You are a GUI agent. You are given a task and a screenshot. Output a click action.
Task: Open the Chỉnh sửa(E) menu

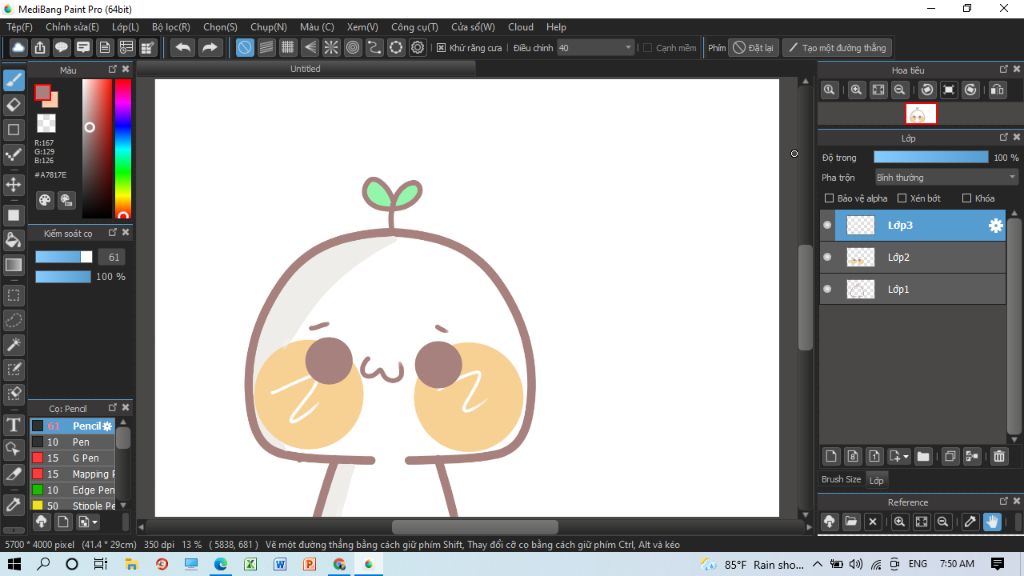point(72,27)
